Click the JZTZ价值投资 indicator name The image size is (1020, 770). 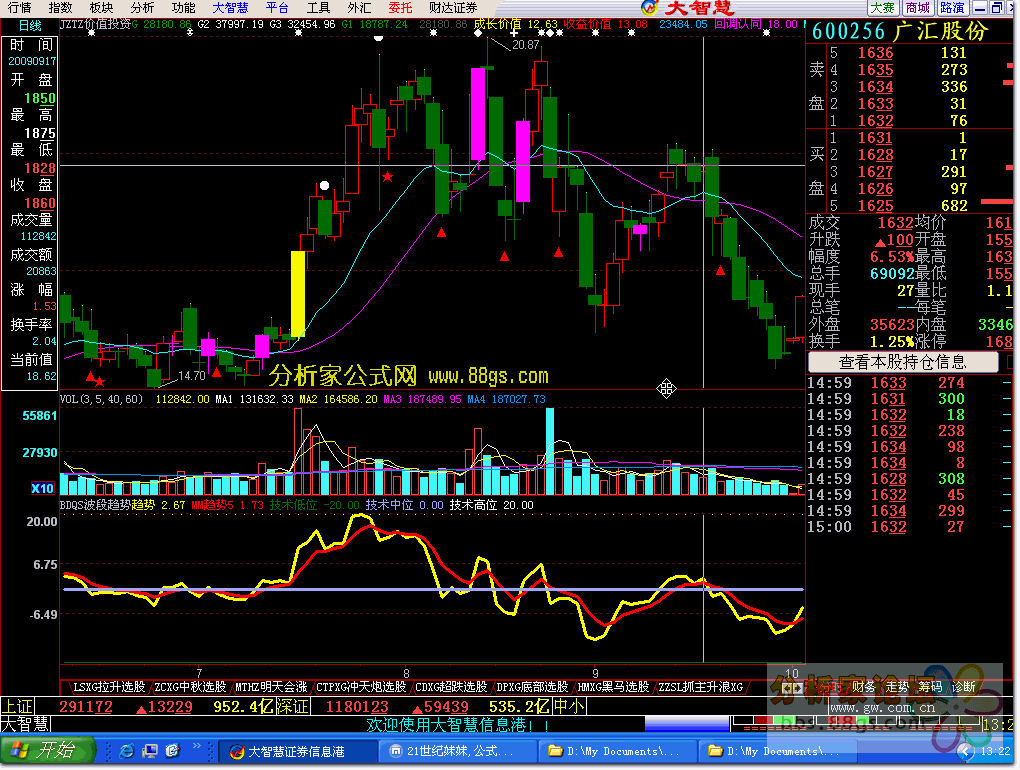[96, 24]
